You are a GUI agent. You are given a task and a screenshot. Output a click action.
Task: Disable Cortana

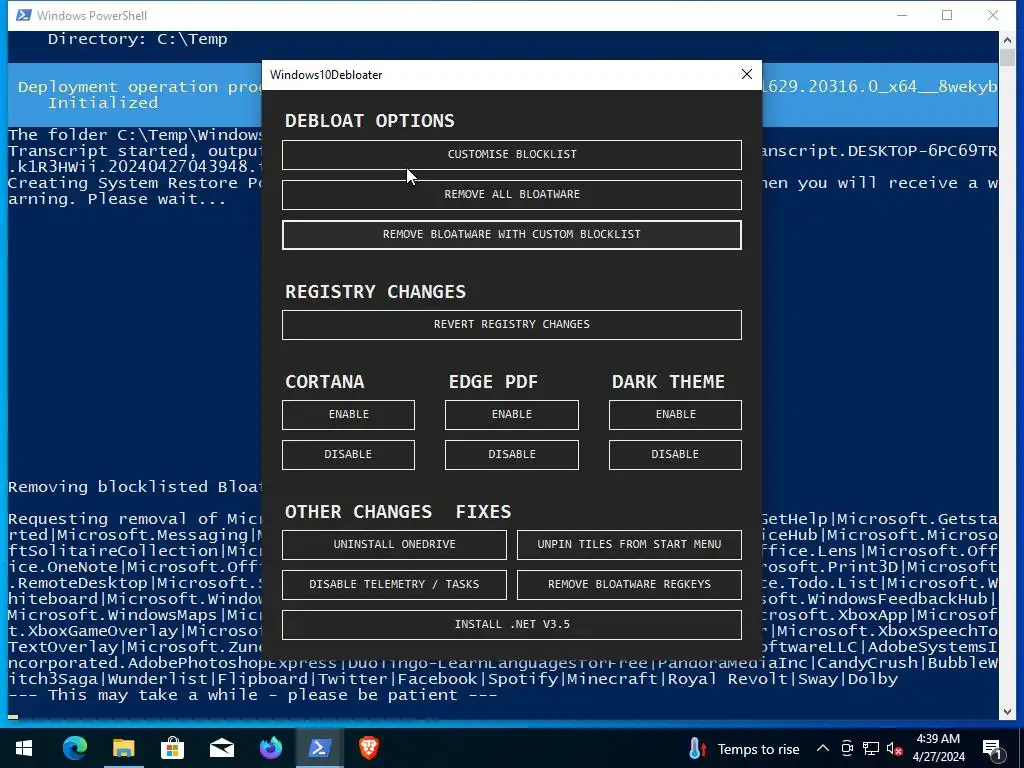(348, 455)
